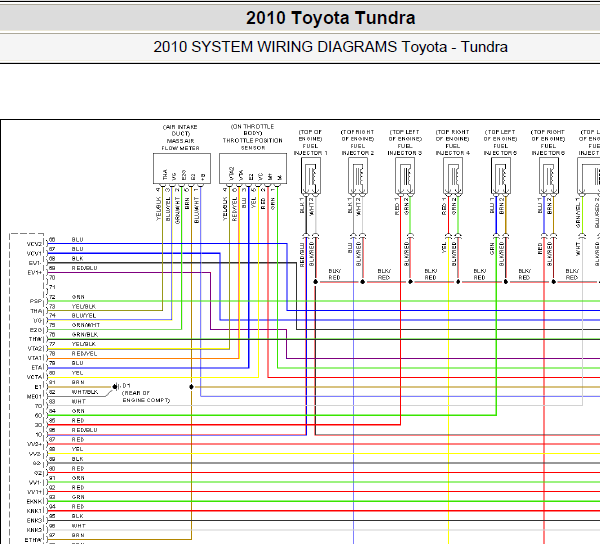The width and height of the screenshot is (600, 544).
Task: Click the PSP terminal label
Action: (x=36, y=301)
